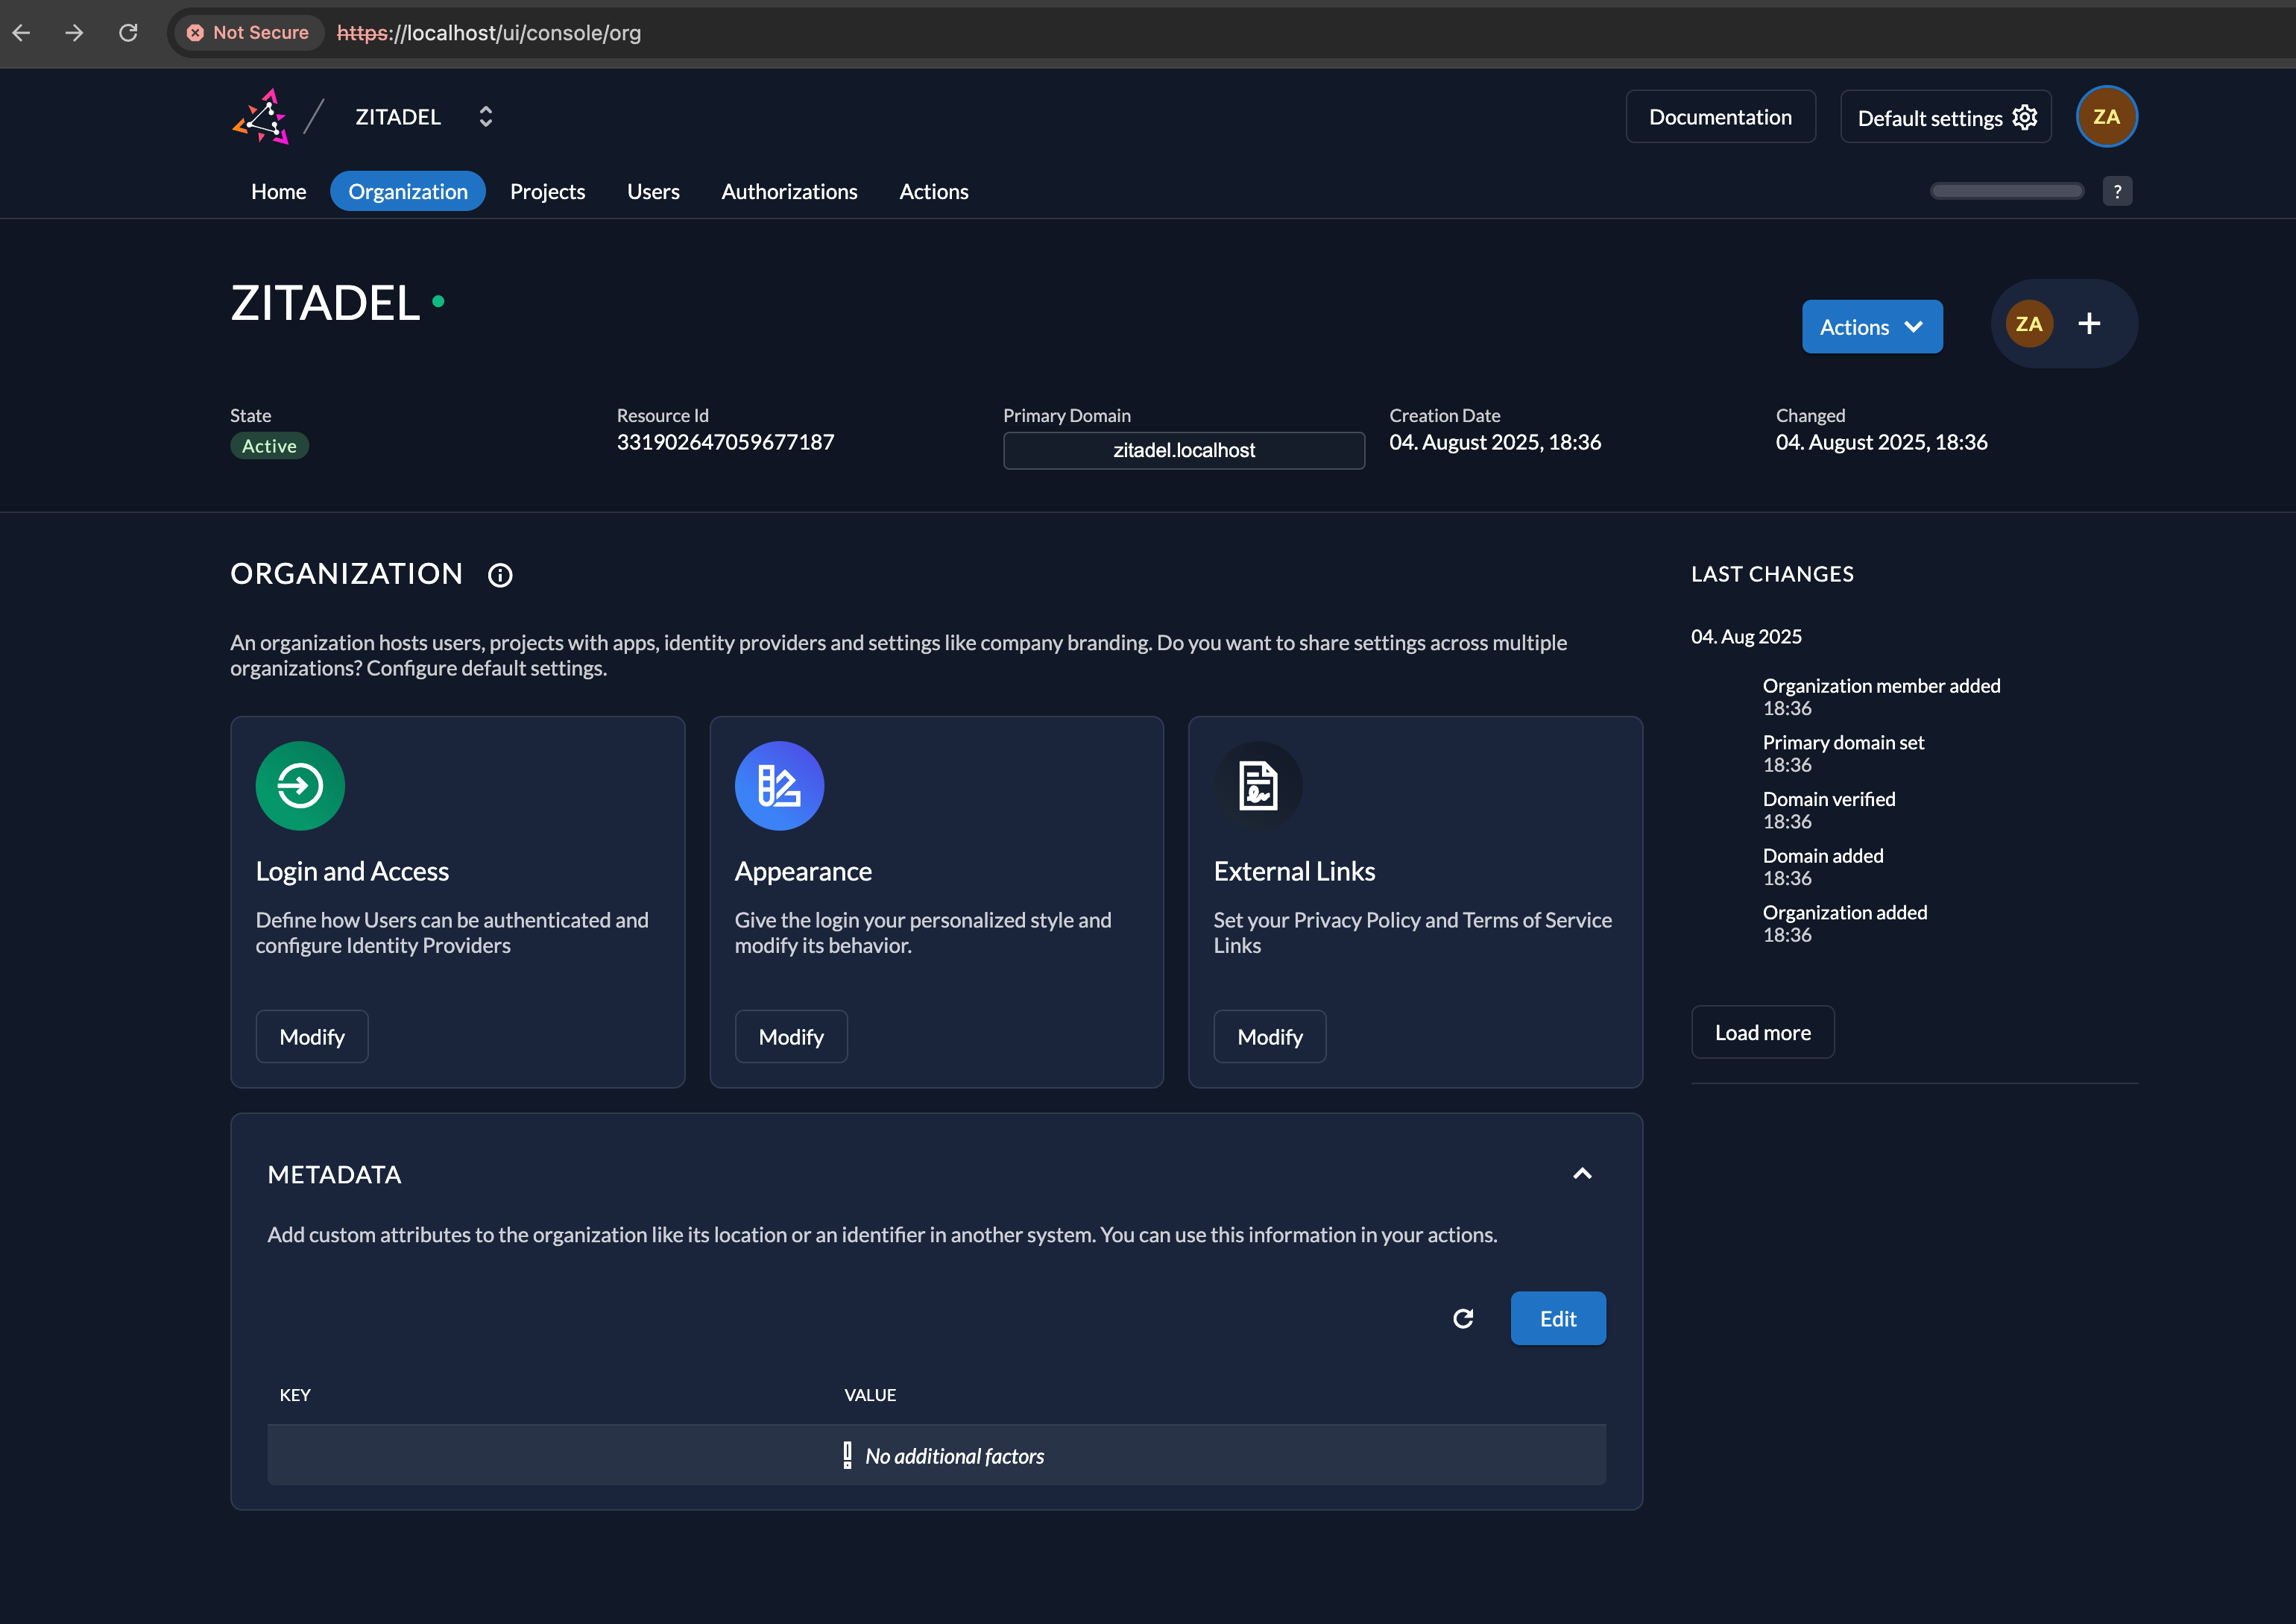Click the ZITADEL organization title heading
This screenshot has width=2296, height=1624.
[x=325, y=303]
